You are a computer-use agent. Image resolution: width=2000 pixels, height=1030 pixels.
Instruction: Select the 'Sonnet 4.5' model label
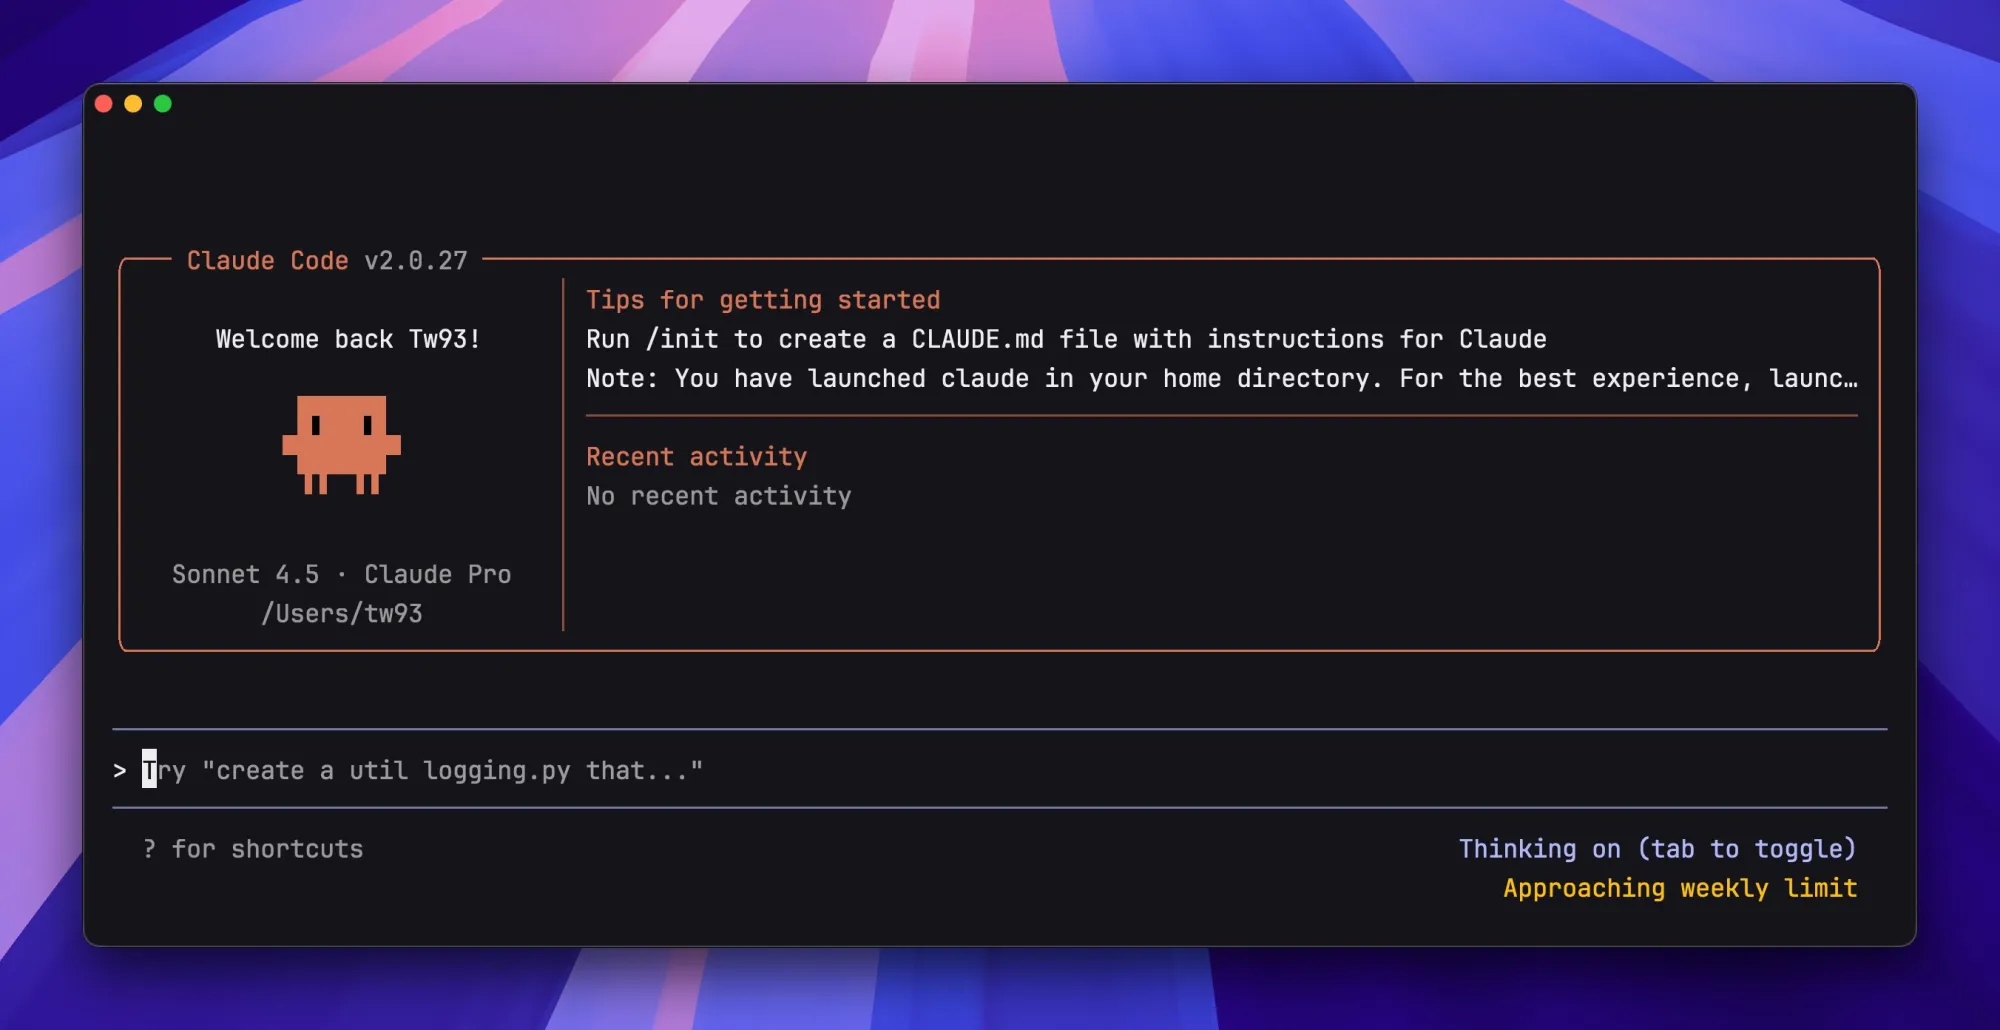pos(245,574)
